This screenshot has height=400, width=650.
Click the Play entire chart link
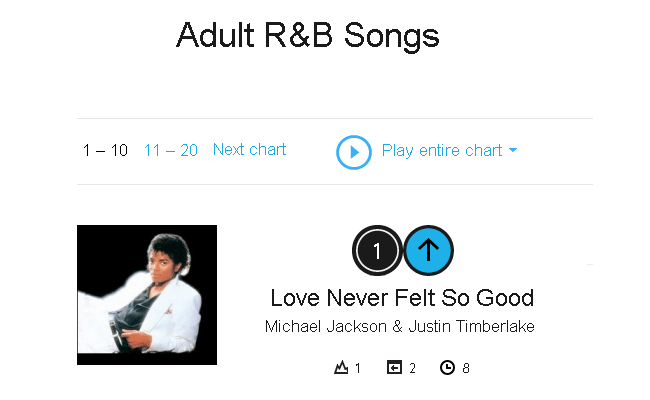click(441, 151)
